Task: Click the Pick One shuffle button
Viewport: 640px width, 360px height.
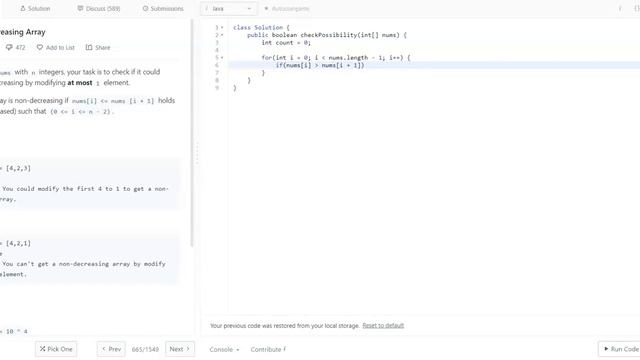Action: (x=56, y=349)
